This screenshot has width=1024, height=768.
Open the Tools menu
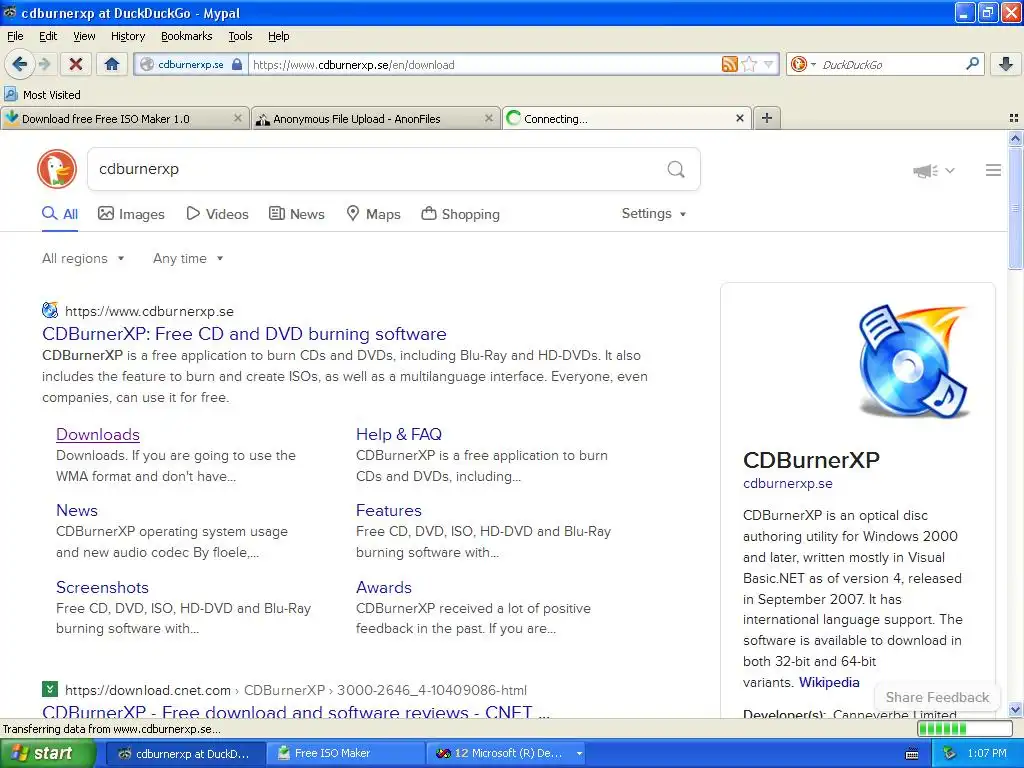(240, 36)
